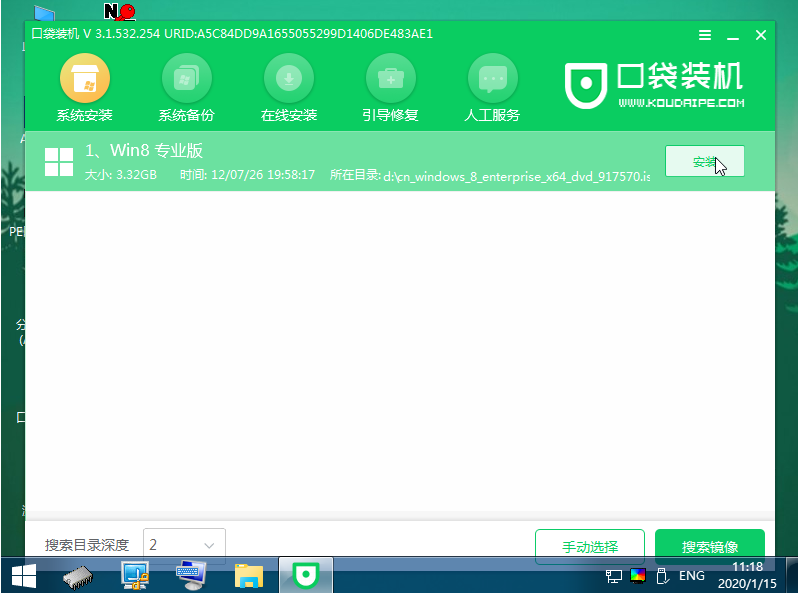Open File Explorer from the taskbar

coord(249,576)
